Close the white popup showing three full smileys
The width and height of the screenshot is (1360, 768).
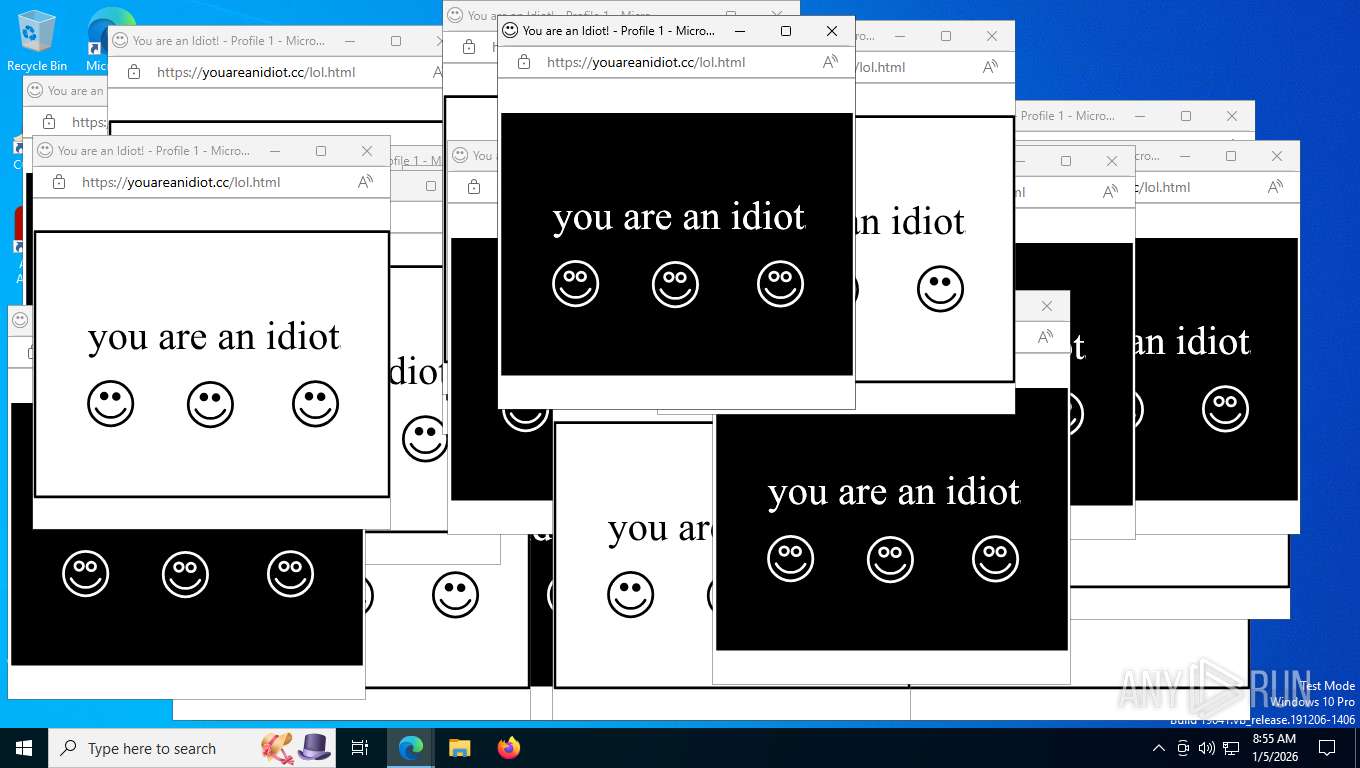pyautogui.click(x=367, y=151)
